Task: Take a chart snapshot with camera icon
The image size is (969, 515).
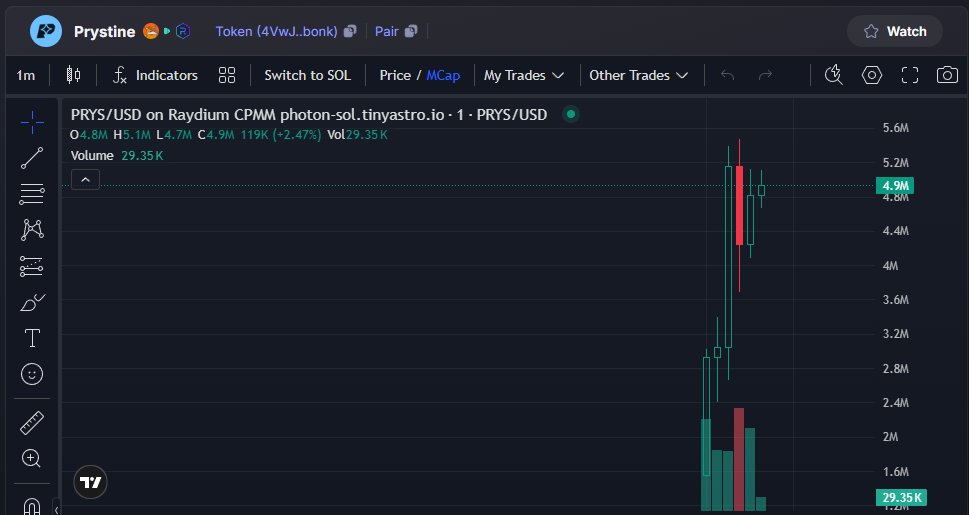Action: (947, 75)
